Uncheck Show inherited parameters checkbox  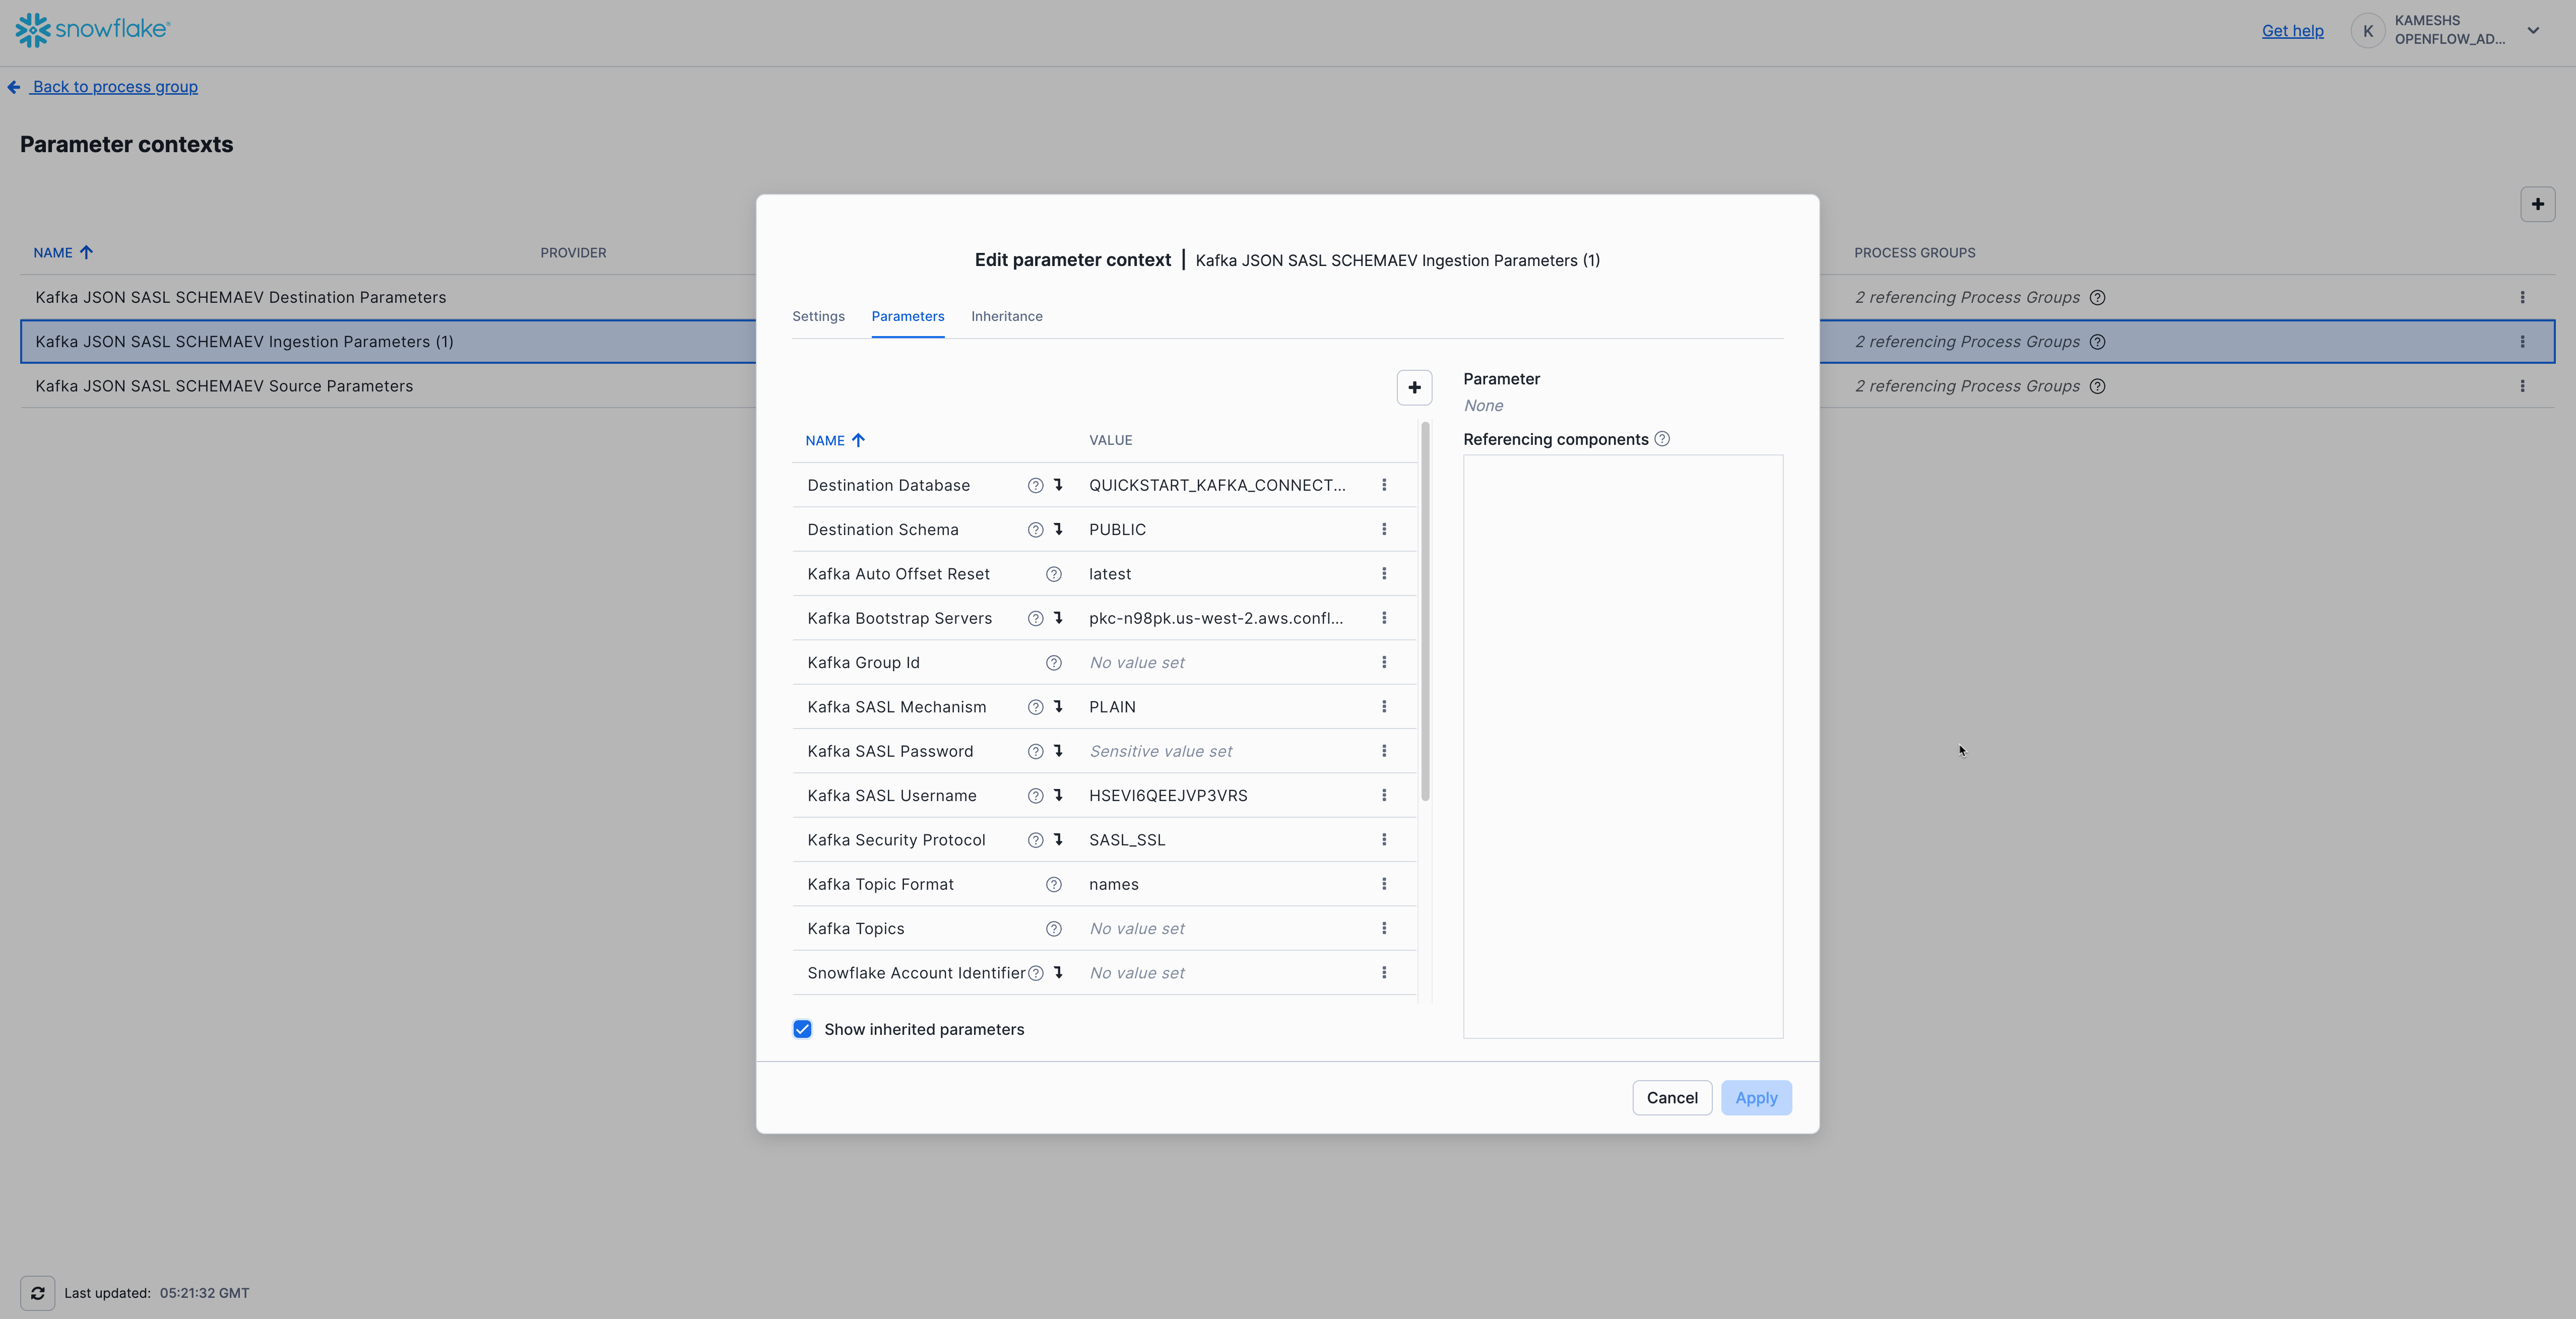pyautogui.click(x=802, y=1029)
